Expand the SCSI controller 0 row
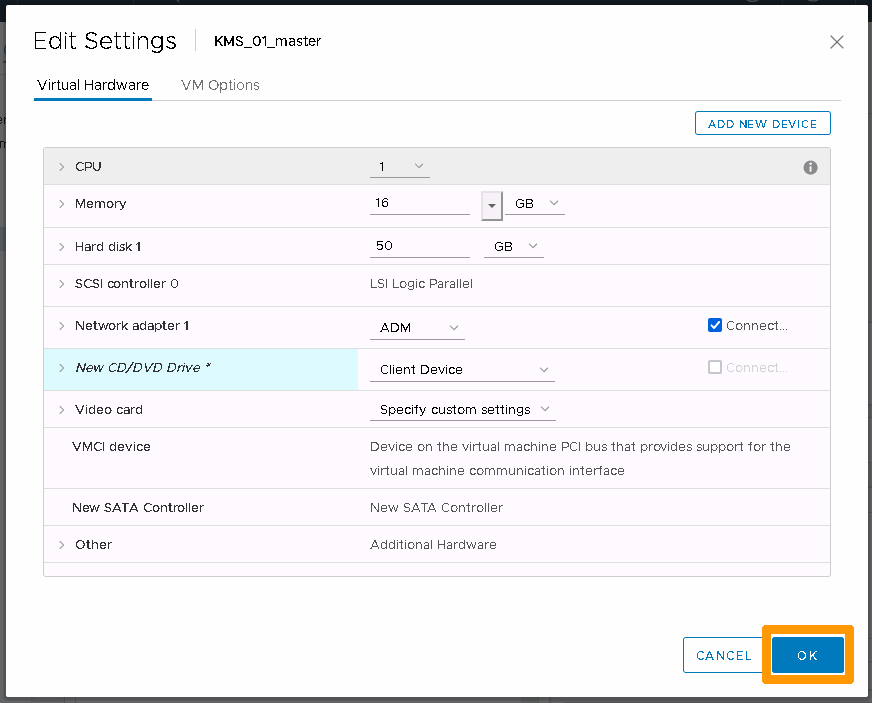 click(61, 284)
